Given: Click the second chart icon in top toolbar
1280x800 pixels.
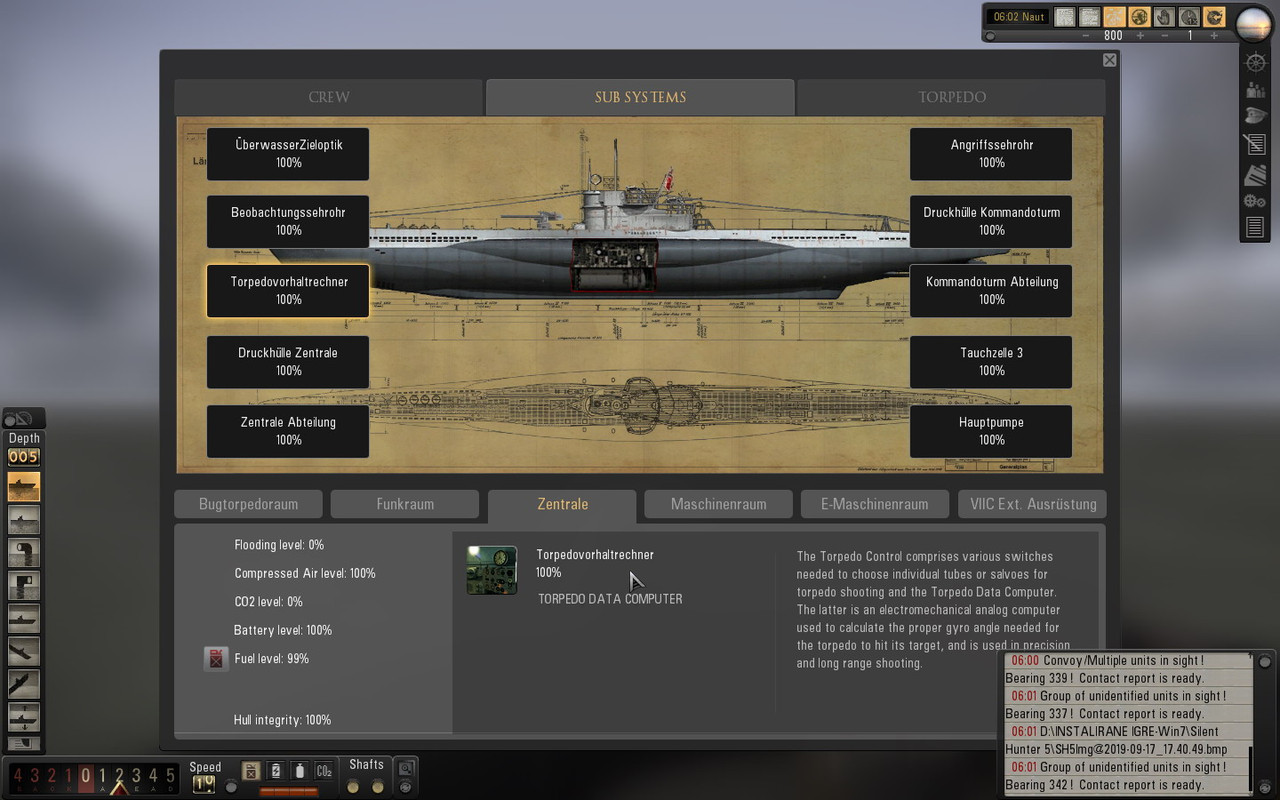Looking at the screenshot, I should pyautogui.click(x=1089, y=17).
